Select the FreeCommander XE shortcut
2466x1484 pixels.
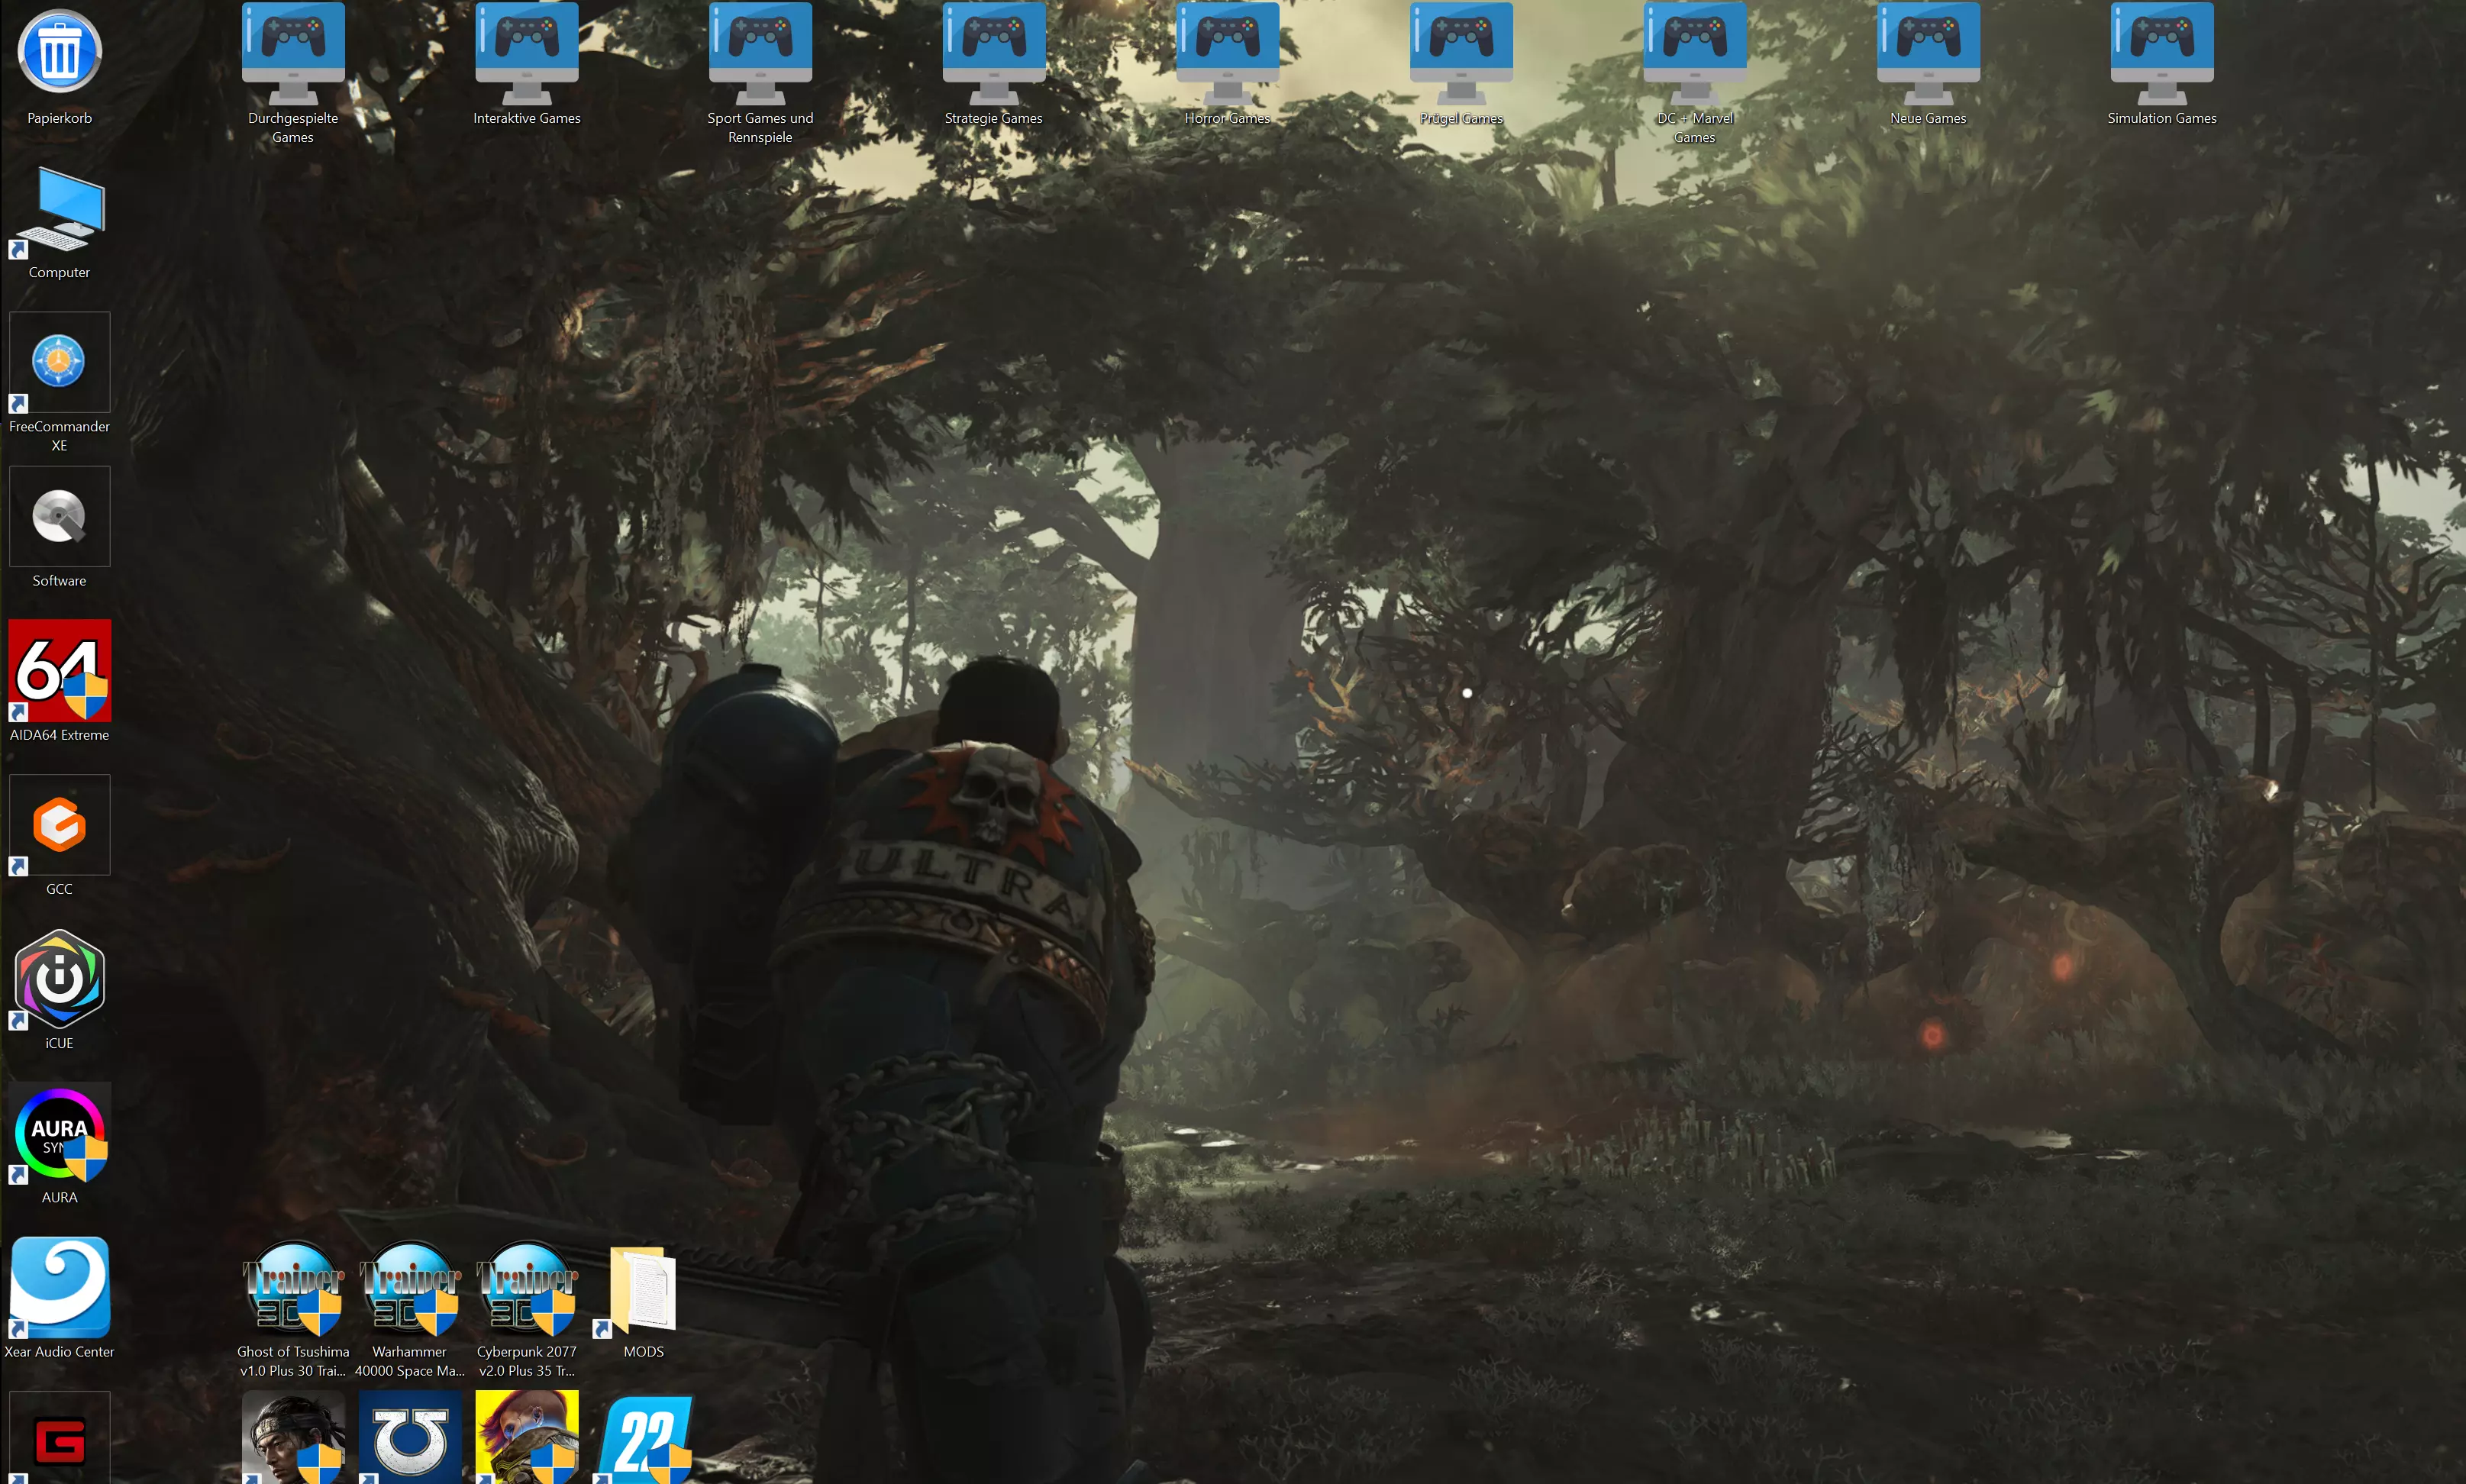tap(59, 362)
